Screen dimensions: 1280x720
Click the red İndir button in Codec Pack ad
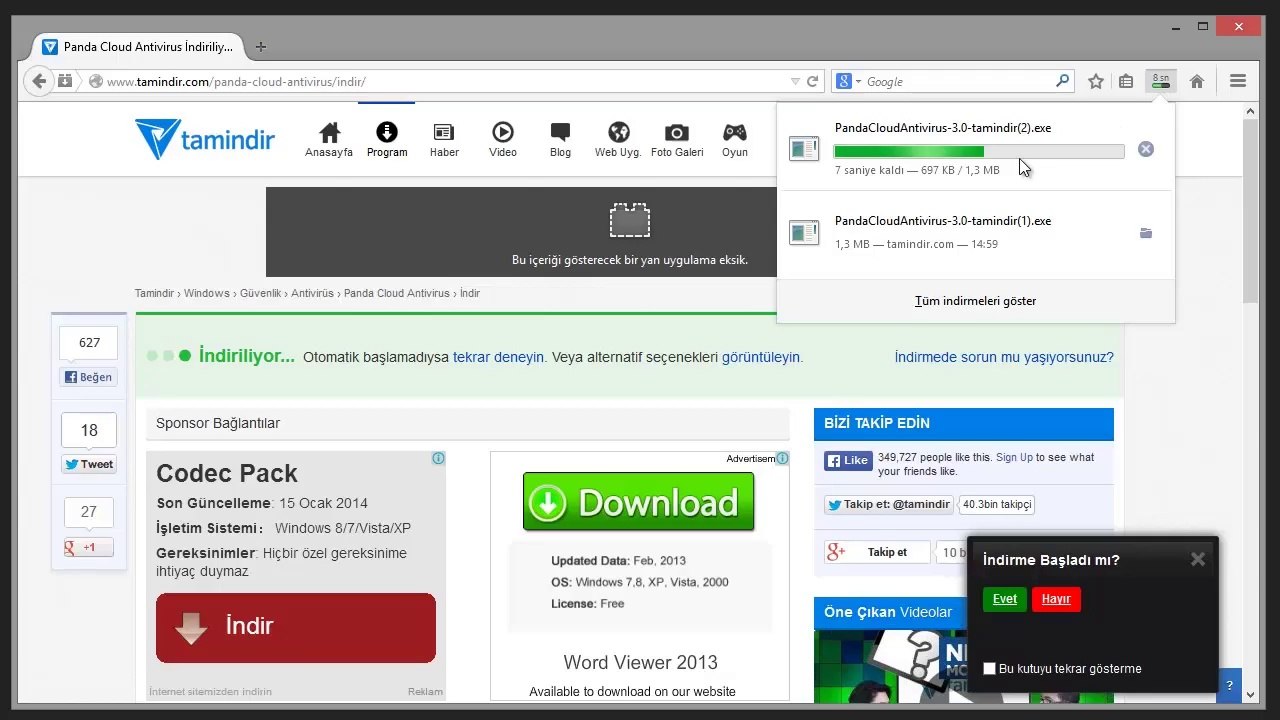click(x=296, y=627)
